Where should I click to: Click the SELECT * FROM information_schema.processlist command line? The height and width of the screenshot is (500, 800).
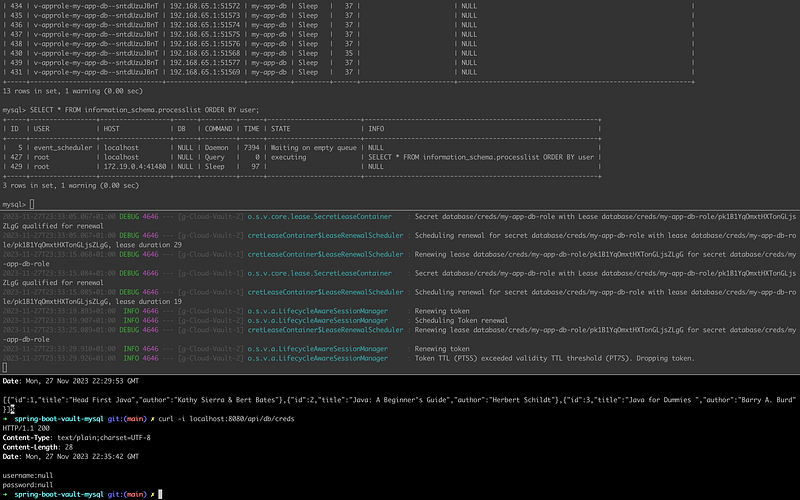coord(144,110)
